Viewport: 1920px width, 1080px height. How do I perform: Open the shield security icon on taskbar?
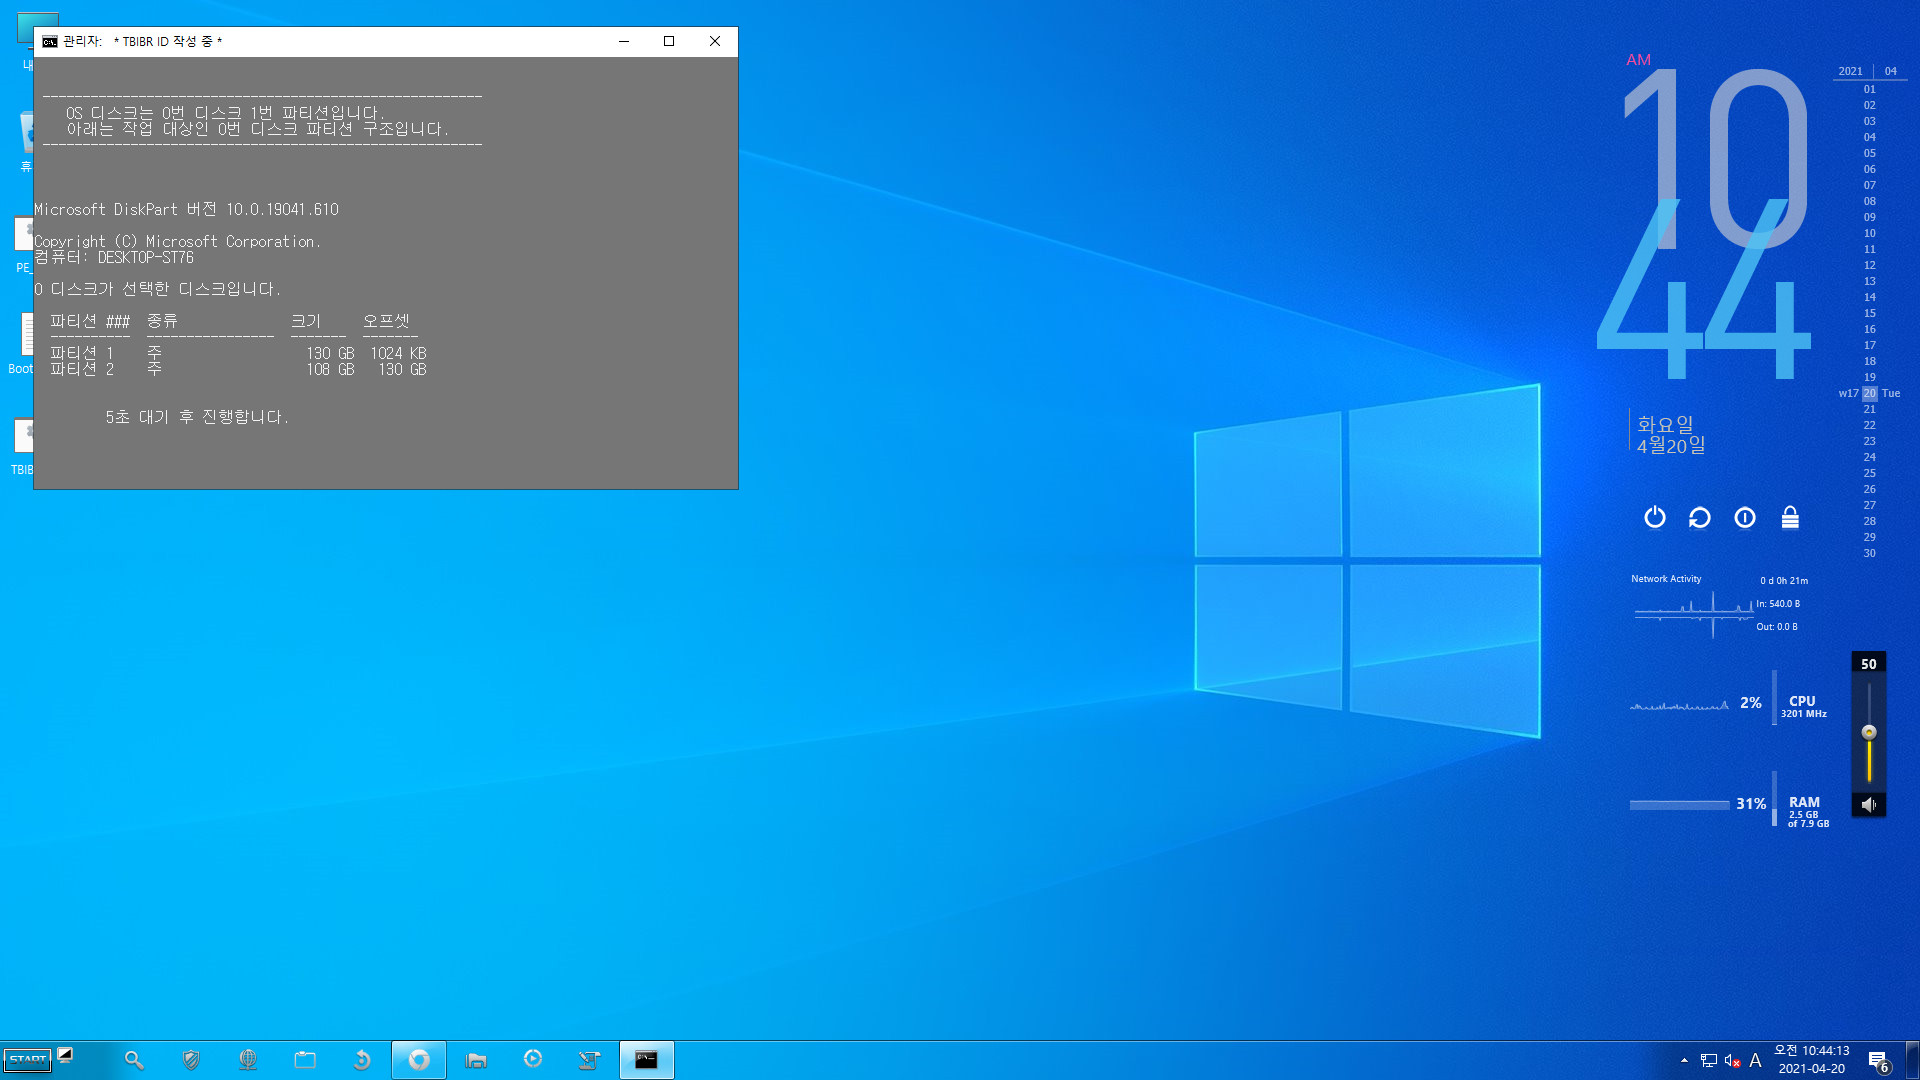click(x=191, y=1060)
